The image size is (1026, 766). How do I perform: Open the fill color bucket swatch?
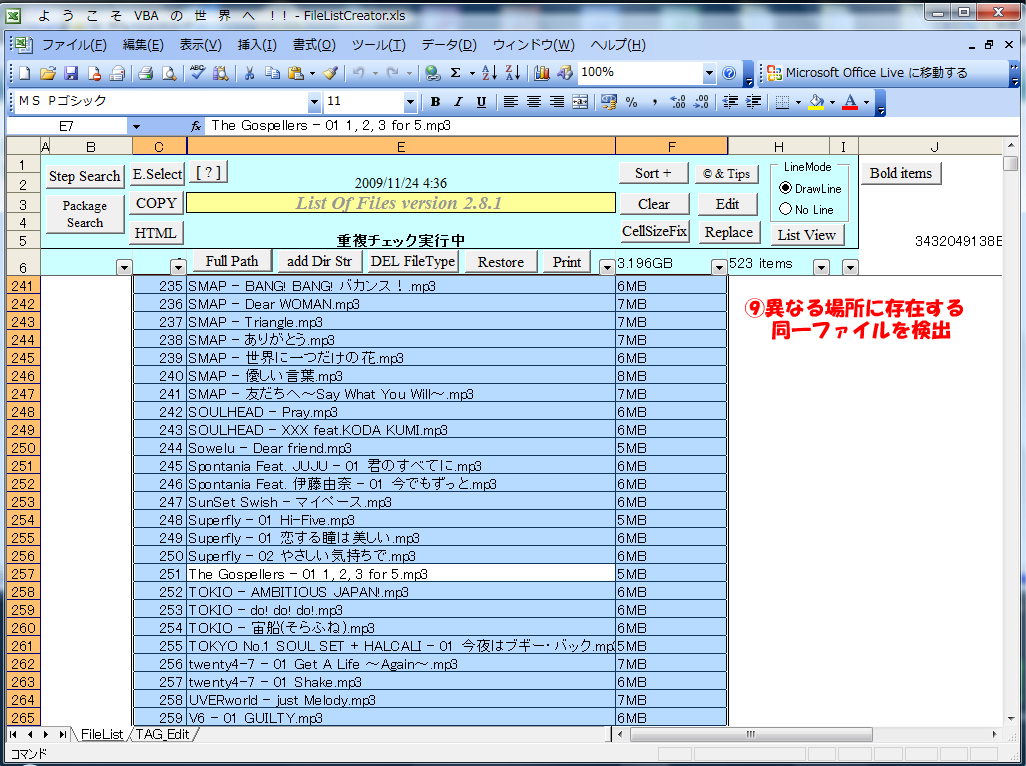[815, 101]
